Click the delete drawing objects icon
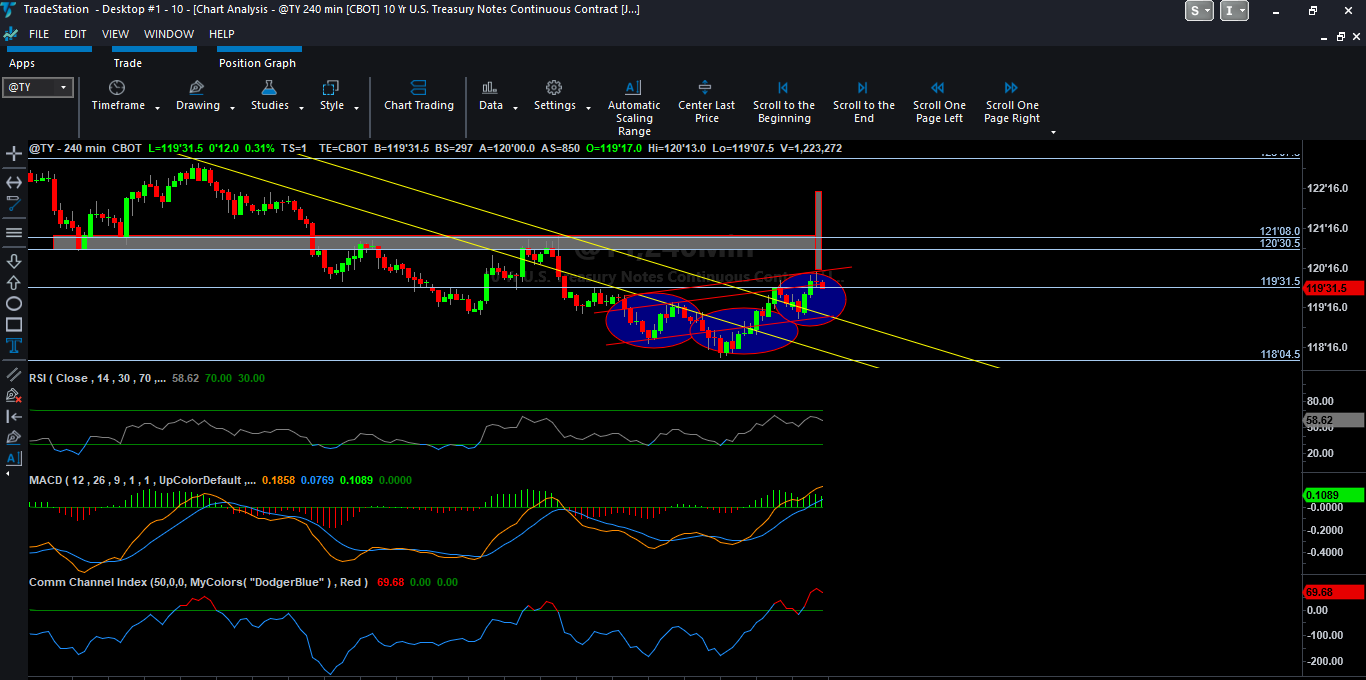The width and height of the screenshot is (1366, 680). pos(14,395)
